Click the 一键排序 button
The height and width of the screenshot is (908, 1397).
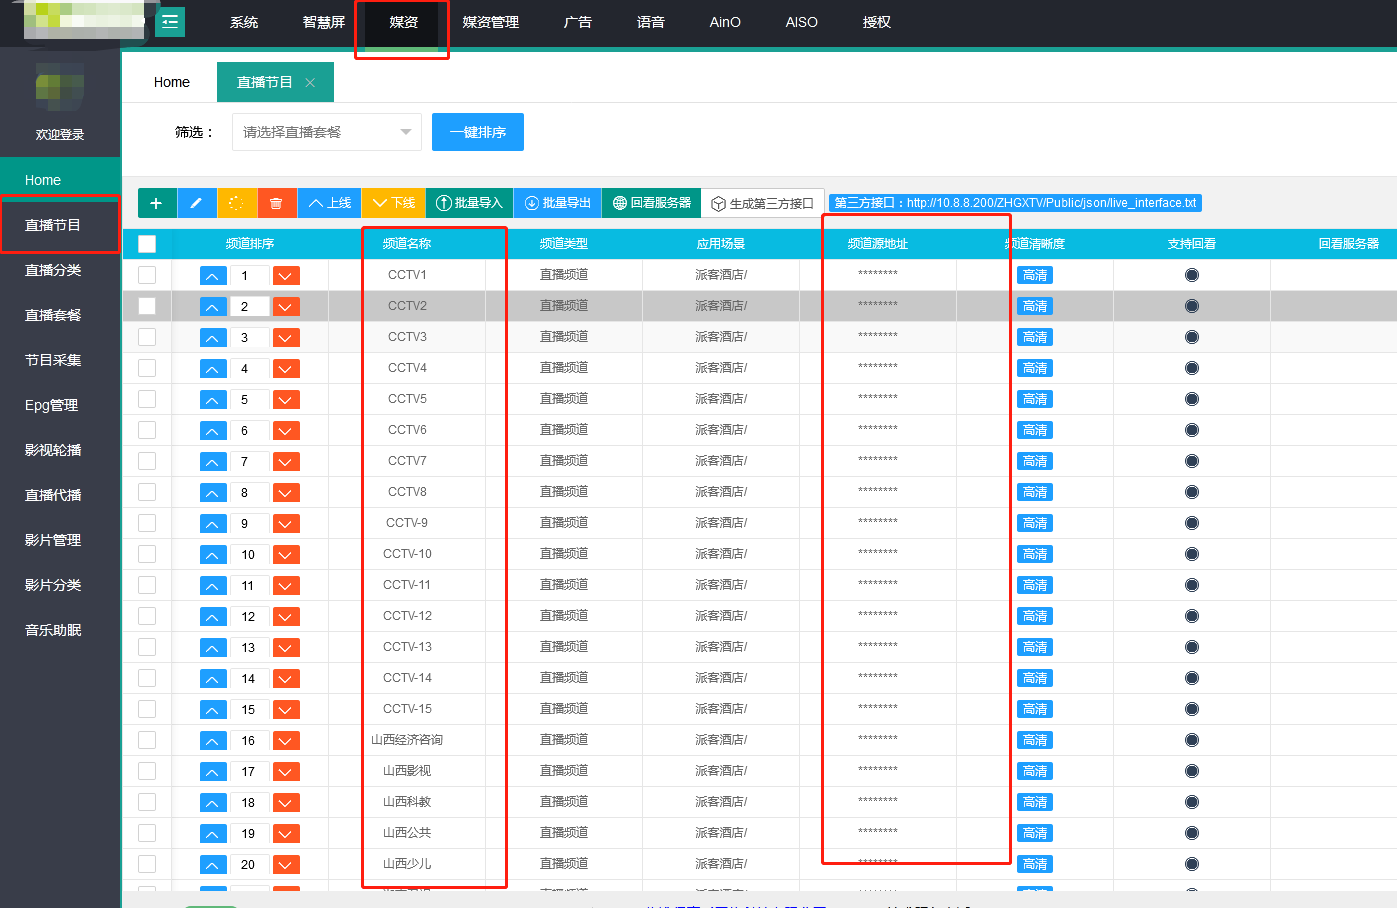pos(477,132)
